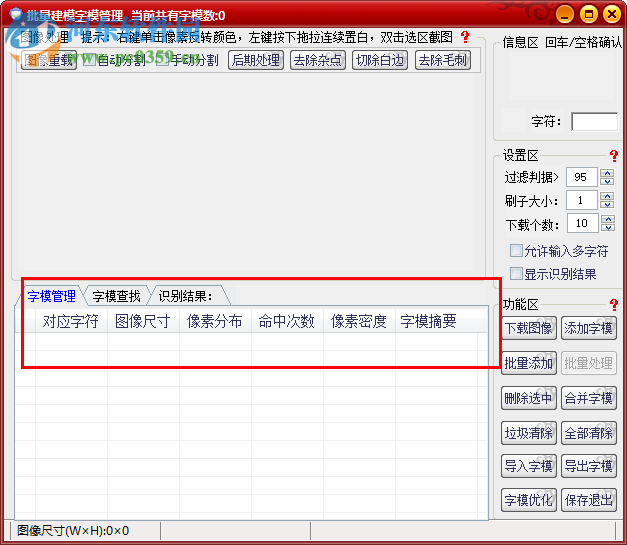Maximize the window with title bar button
The height and width of the screenshot is (545, 627).
click(589, 15)
